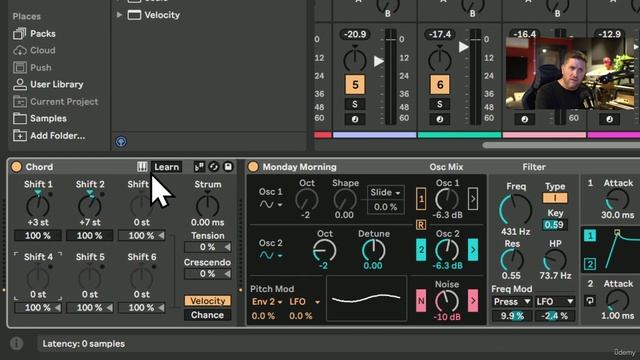Toggle the Noise N on/off button
This screenshot has width=640, height=360.
click(421, 301)
